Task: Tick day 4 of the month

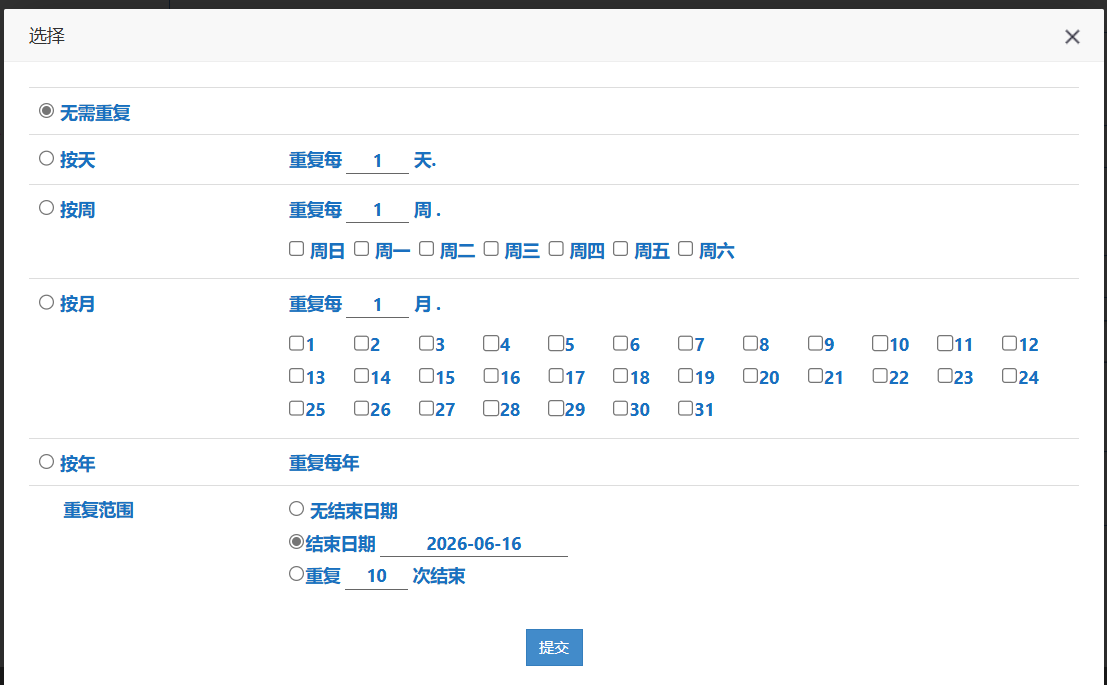Action: pos(491,343)
